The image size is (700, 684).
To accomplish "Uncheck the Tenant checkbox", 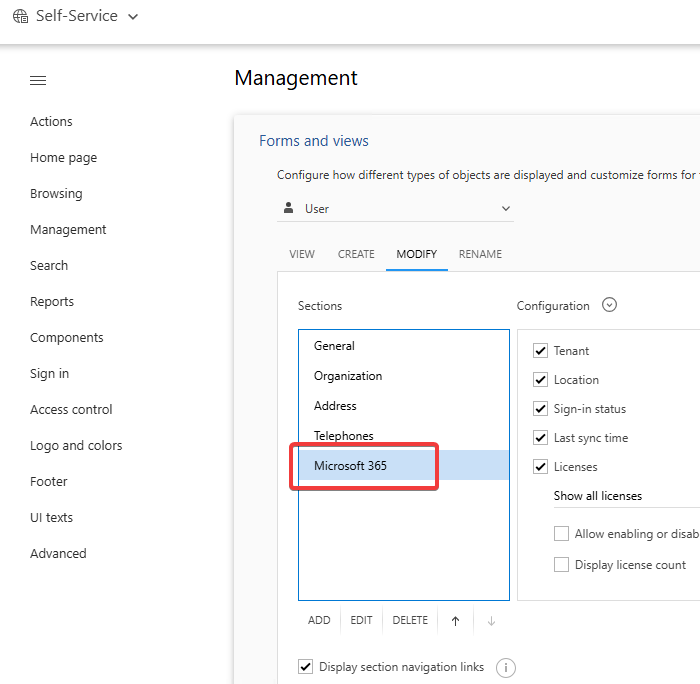I will pyautogui.click(x=541, y=351).
